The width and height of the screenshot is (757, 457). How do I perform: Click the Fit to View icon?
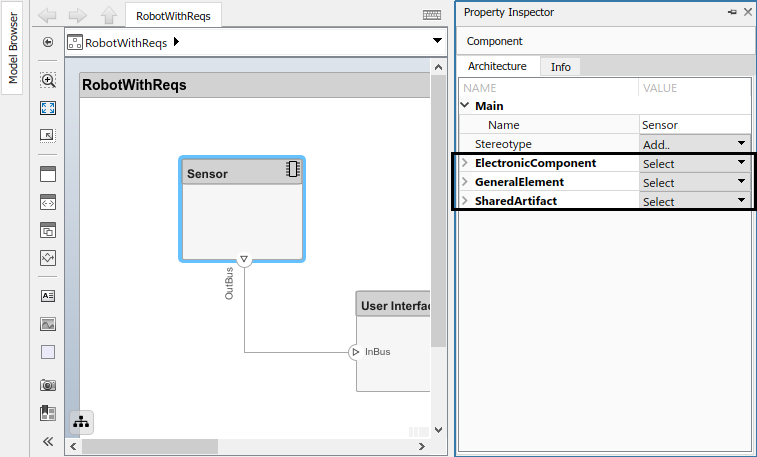click(48, 108)
